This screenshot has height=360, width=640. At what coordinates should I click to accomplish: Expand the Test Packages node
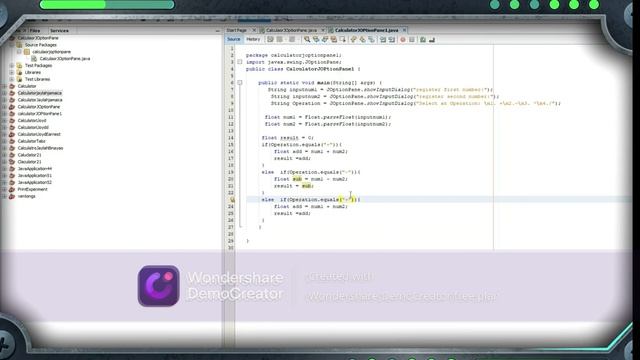click(x=12, y=66)
